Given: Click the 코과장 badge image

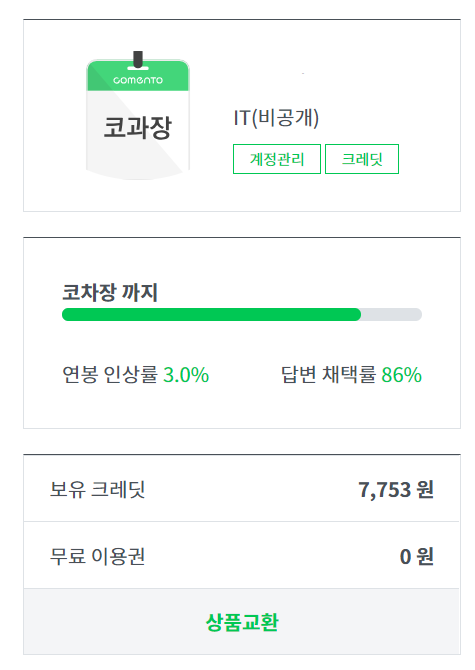Looking at the screenshot, I should click(138, 116).
